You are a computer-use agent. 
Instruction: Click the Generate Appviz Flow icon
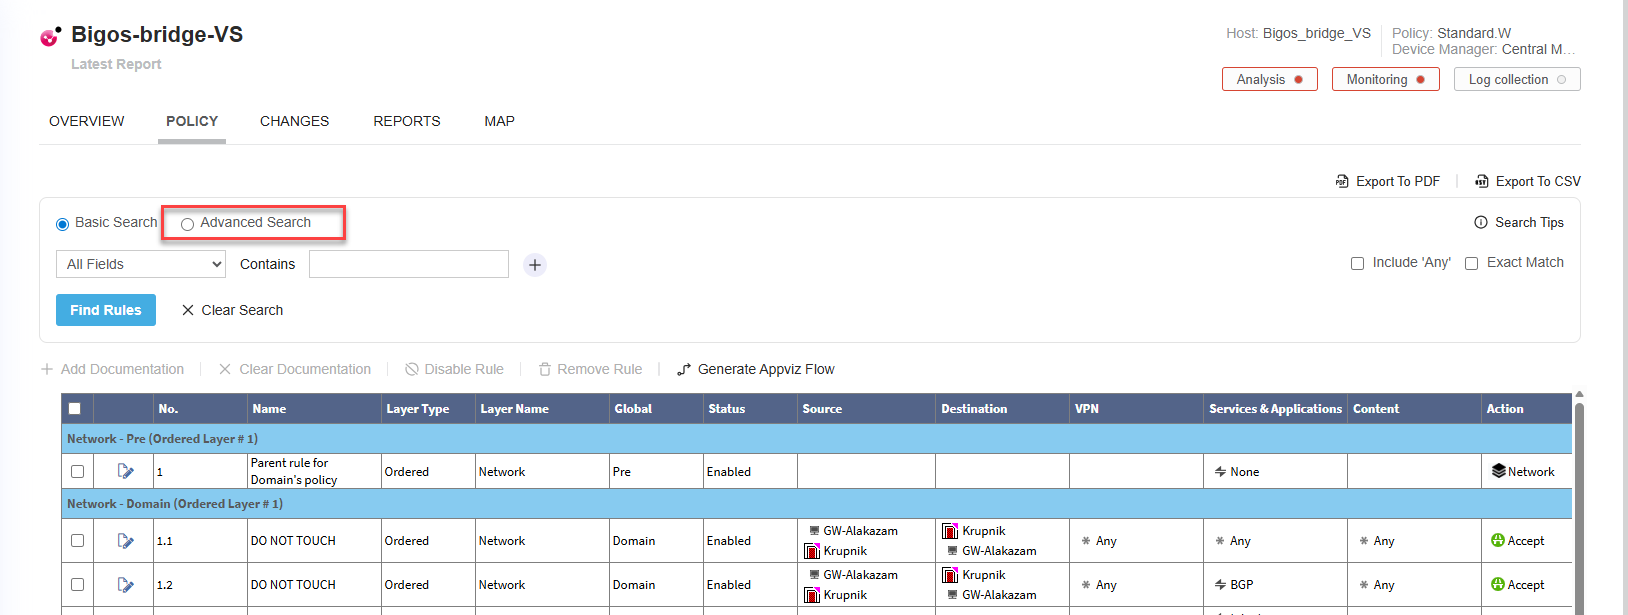(684, 369)
